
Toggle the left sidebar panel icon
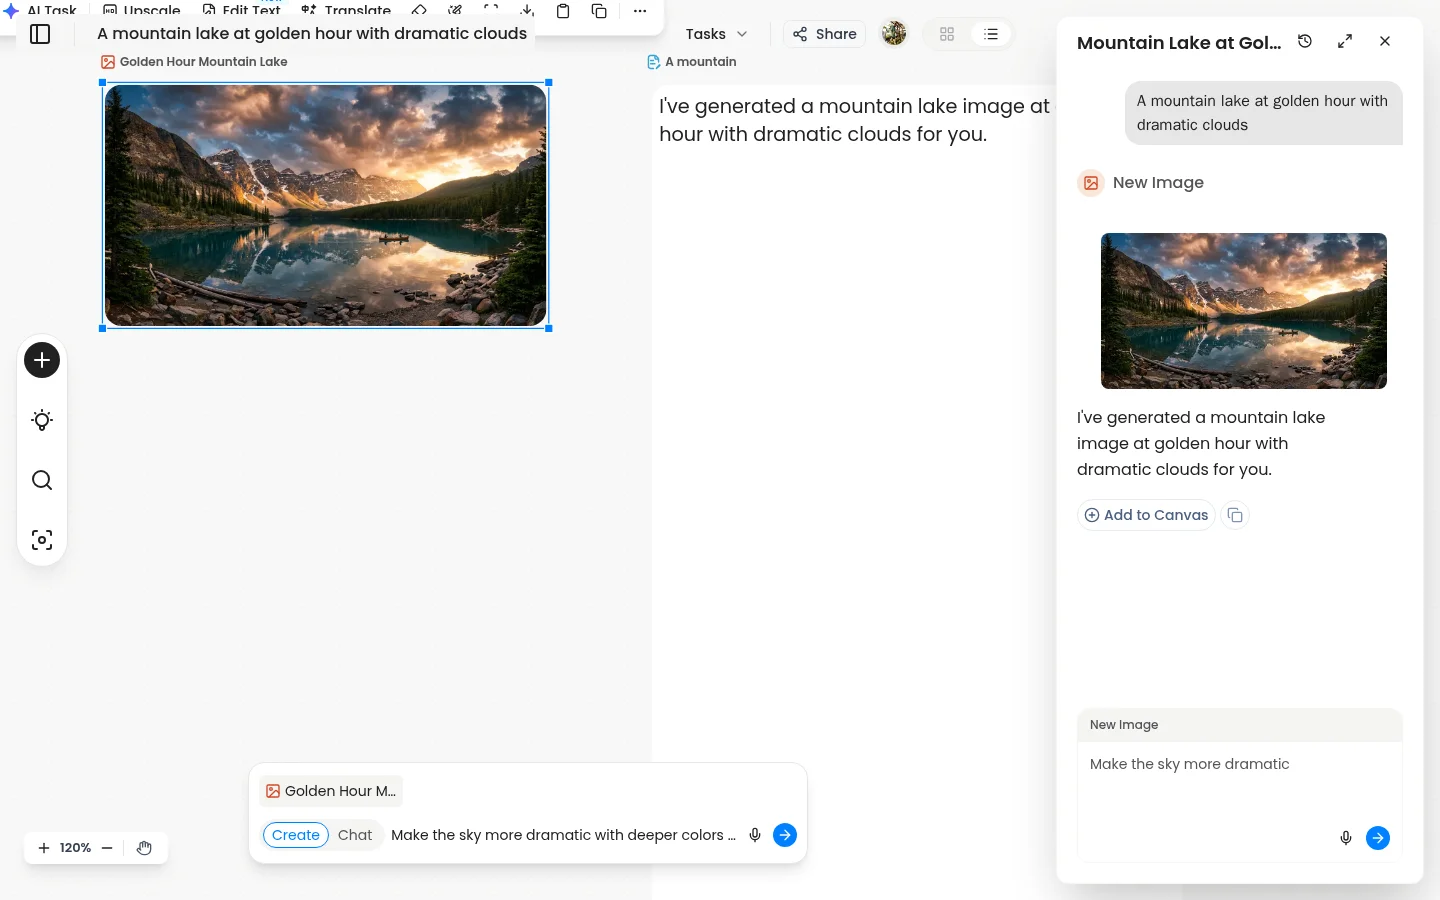pos(40,34)
